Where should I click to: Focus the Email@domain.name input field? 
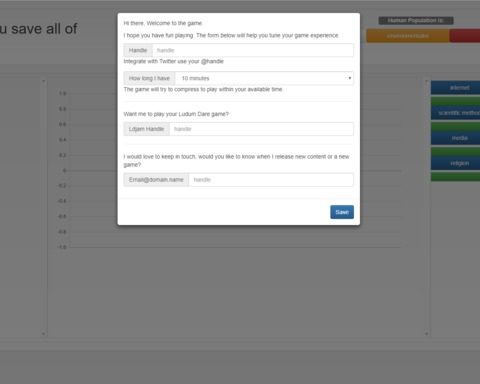coord(271,180)
